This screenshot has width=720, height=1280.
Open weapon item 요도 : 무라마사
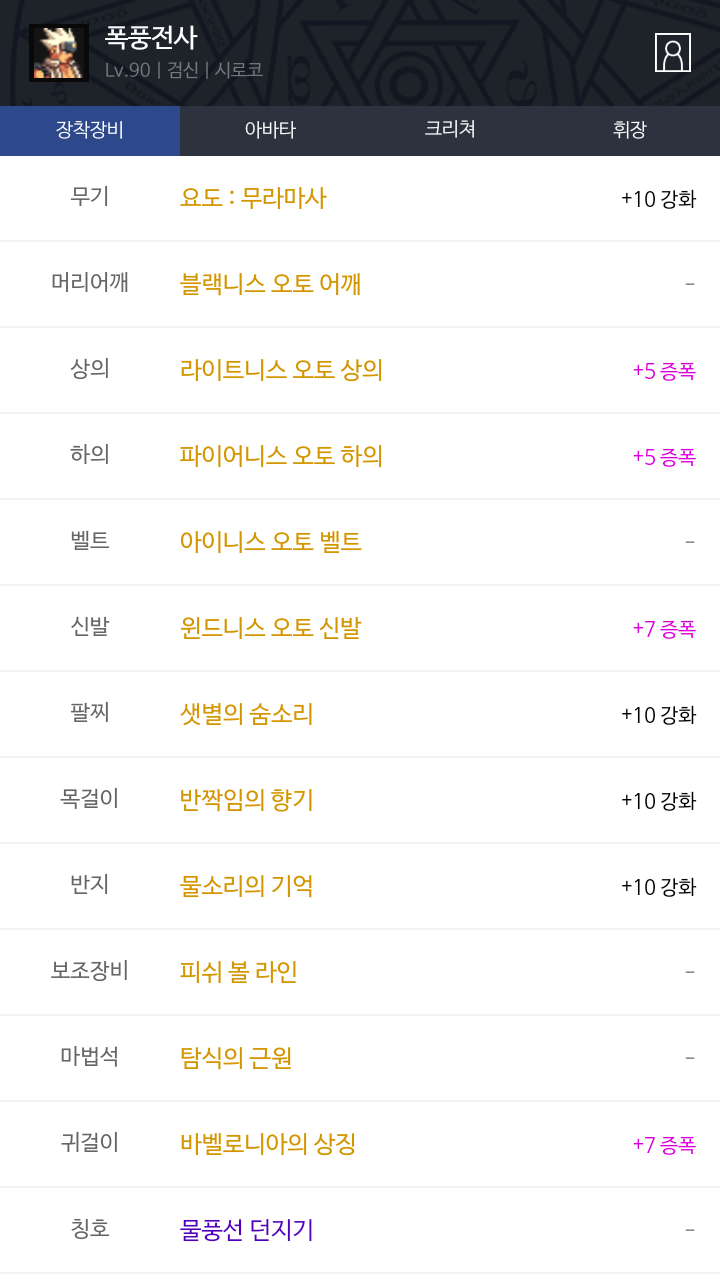click(253, 198)
